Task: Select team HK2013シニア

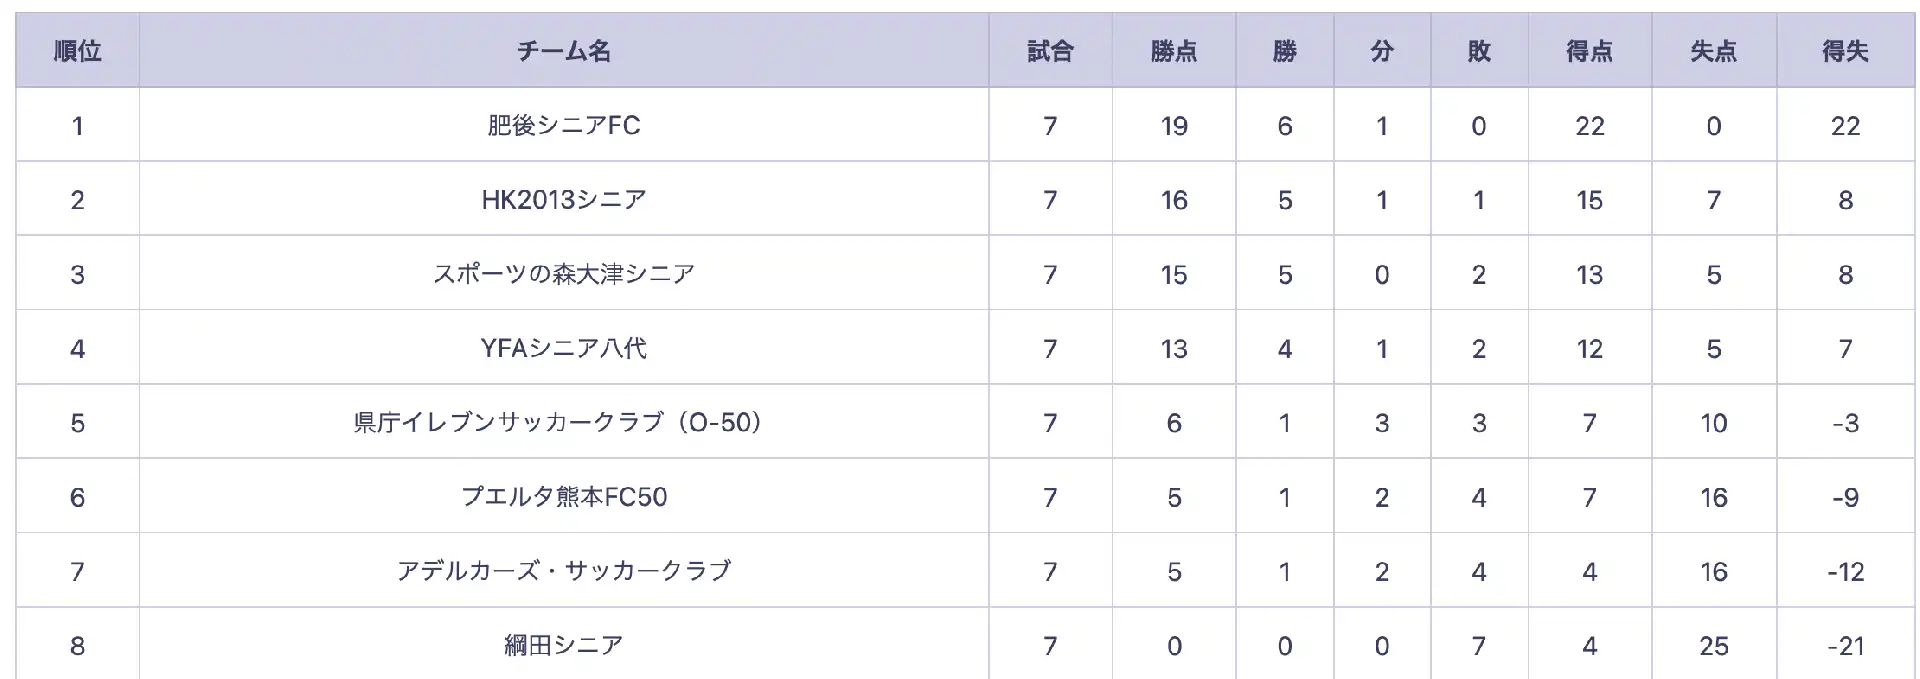Action: pyautogui.click(x=564, y=200)
